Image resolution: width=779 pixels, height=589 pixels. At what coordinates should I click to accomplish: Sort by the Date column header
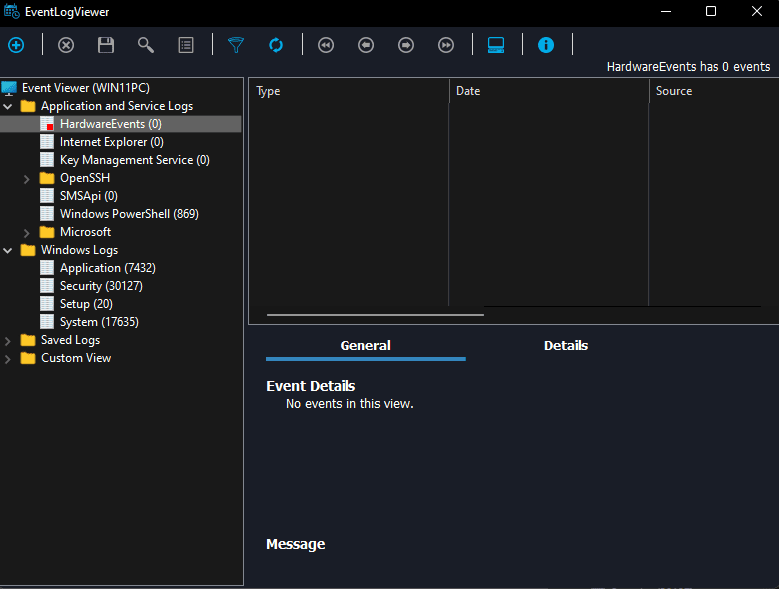coord(468,91)
